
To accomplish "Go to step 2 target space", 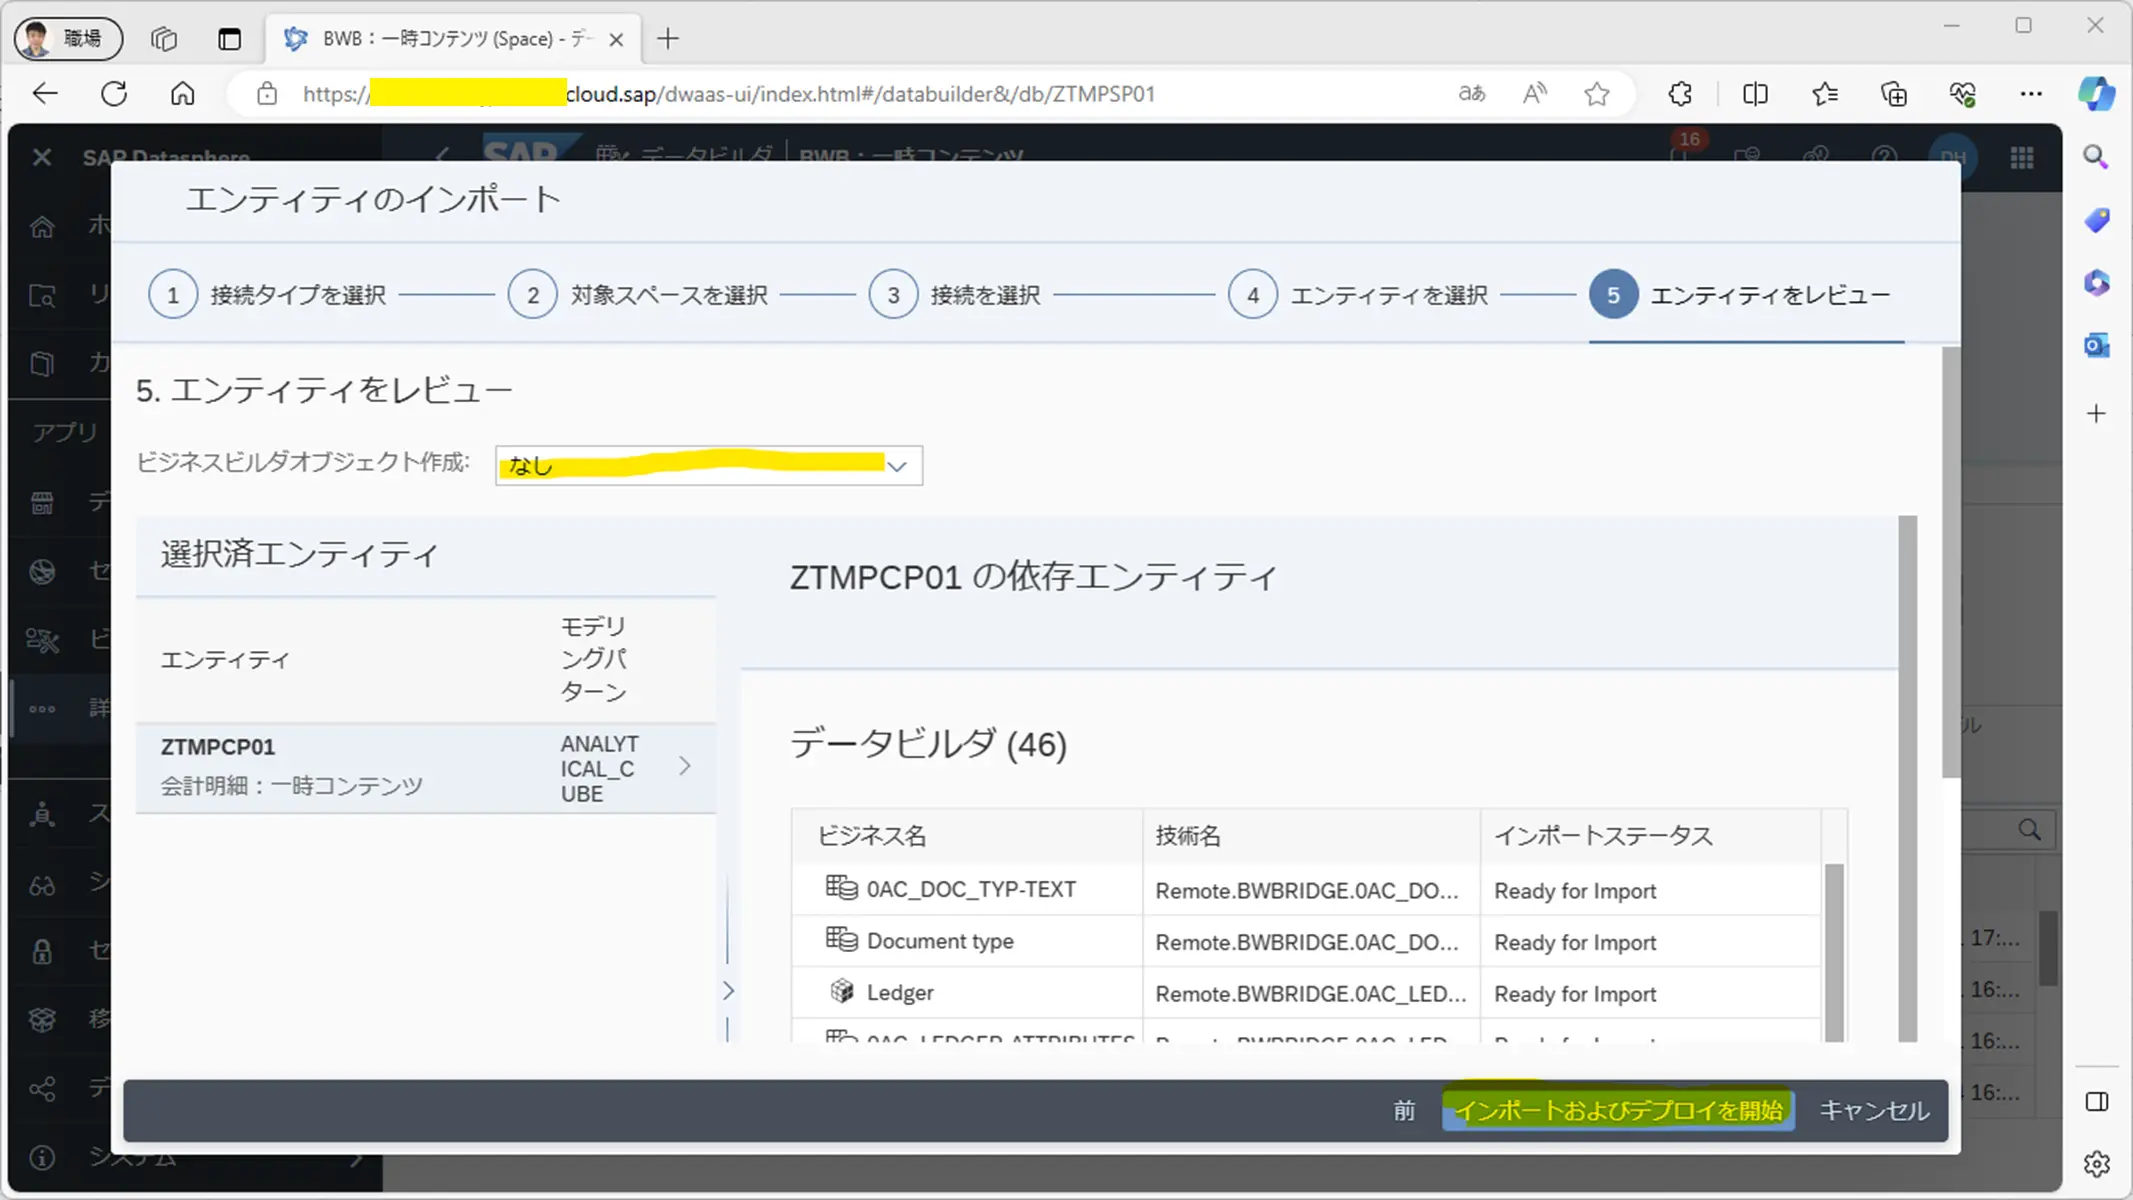I will 638,295.
